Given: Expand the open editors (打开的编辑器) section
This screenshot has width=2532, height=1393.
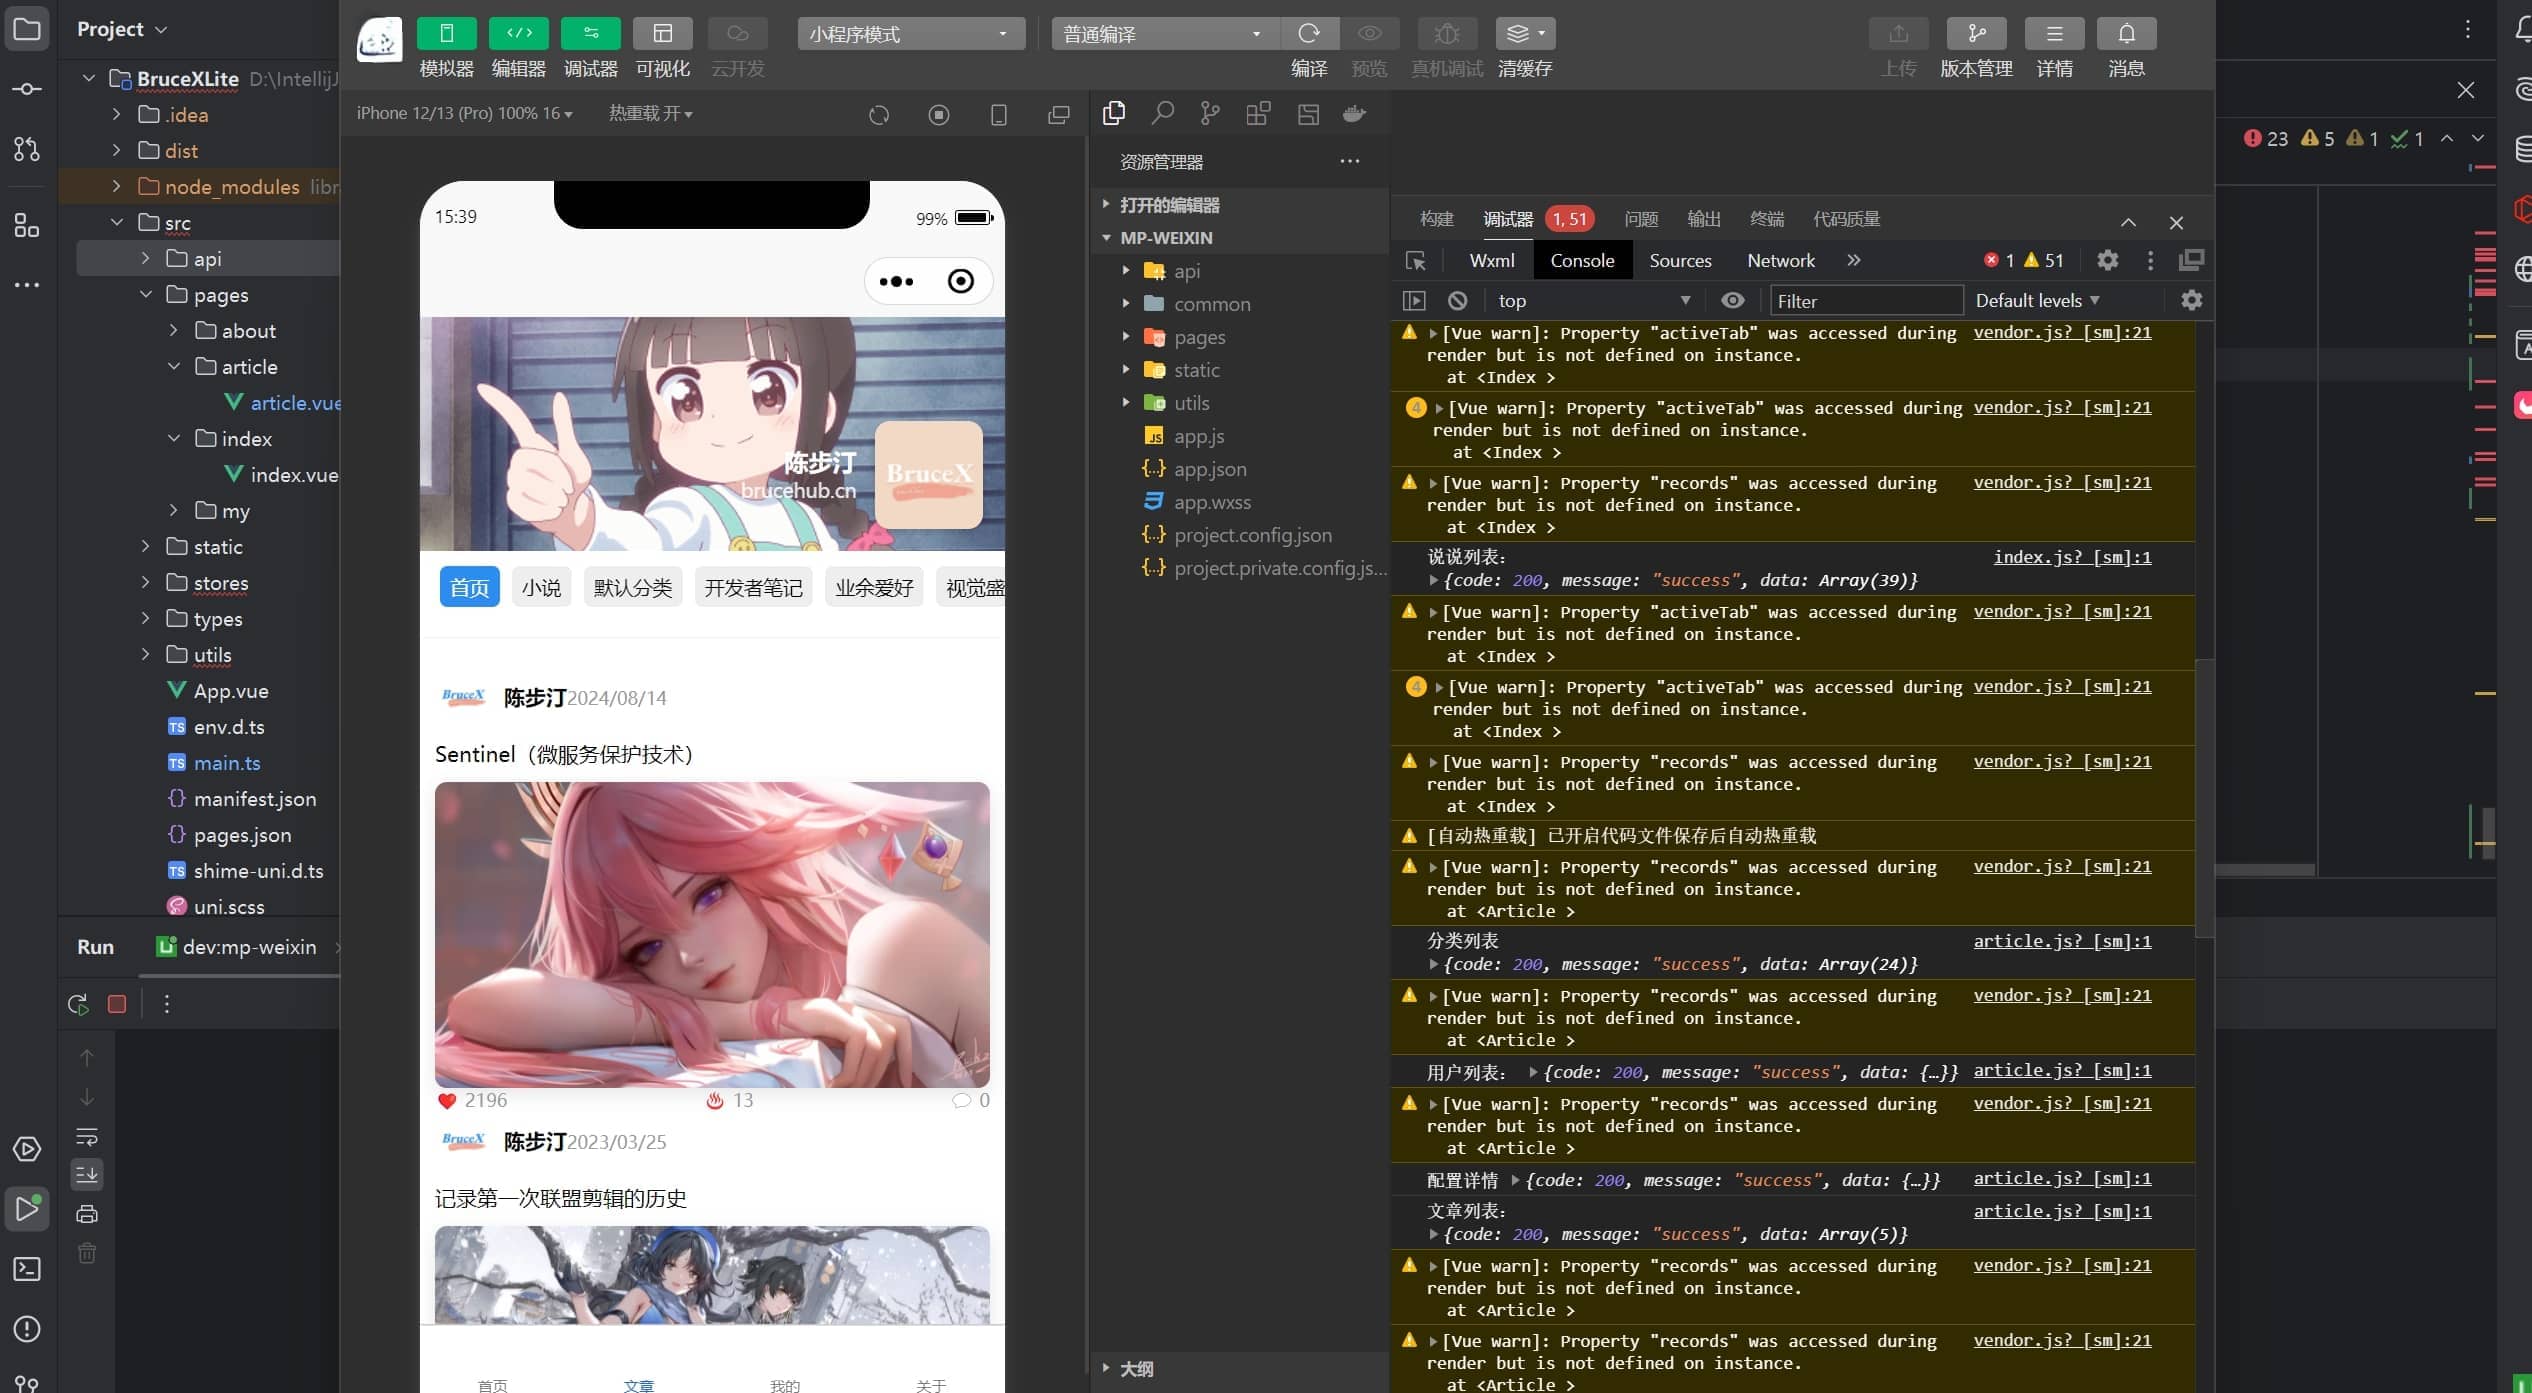Looking at the screenshot, I should point(1240,205).
